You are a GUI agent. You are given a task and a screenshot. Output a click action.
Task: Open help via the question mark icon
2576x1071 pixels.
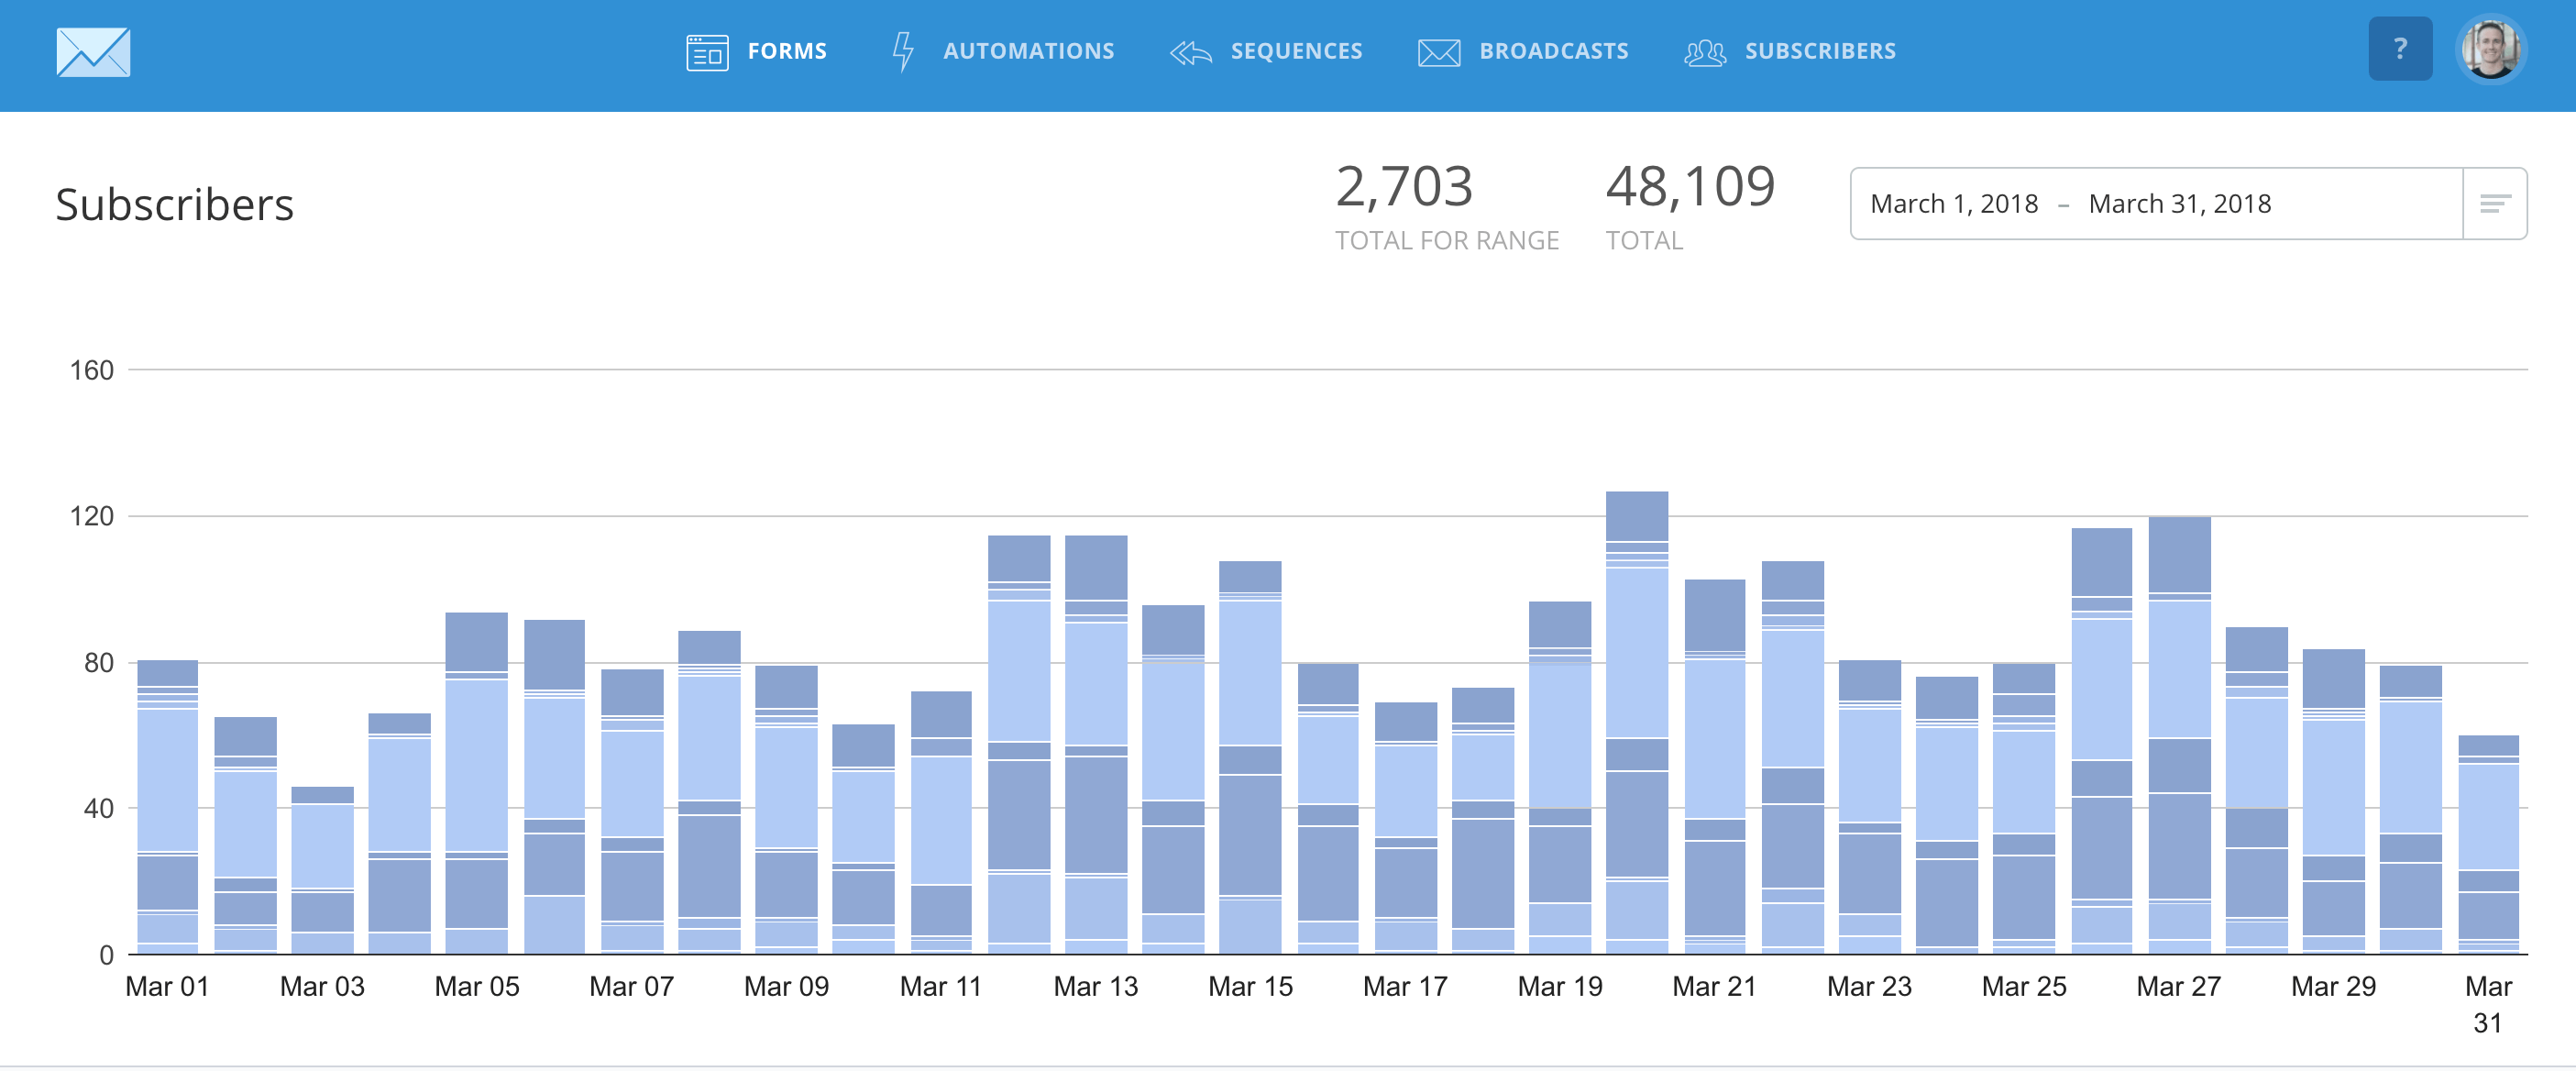(x=2400, y=48)
